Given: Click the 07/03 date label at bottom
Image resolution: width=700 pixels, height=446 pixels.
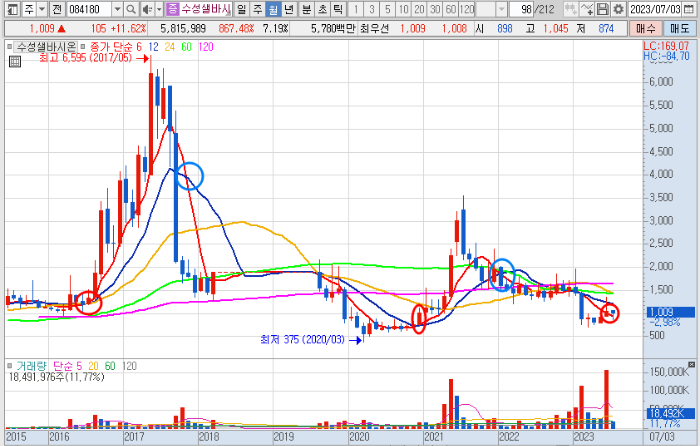Looking at the screenshot, I should click(x=662, y=436).
